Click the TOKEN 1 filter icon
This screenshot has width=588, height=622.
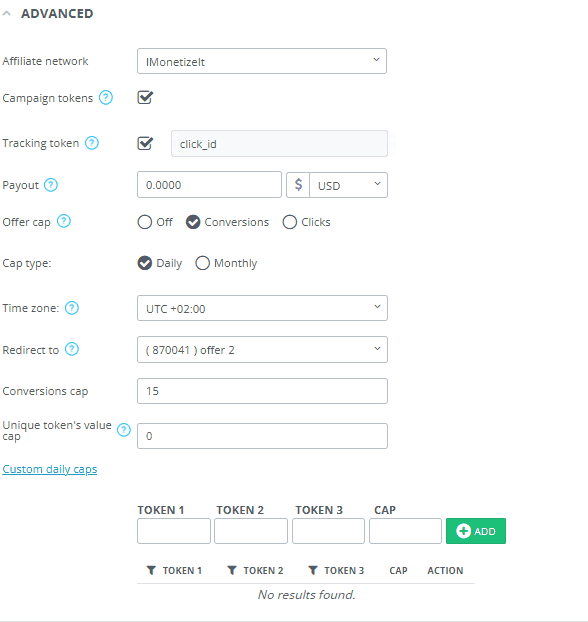[x=151, y=570]
